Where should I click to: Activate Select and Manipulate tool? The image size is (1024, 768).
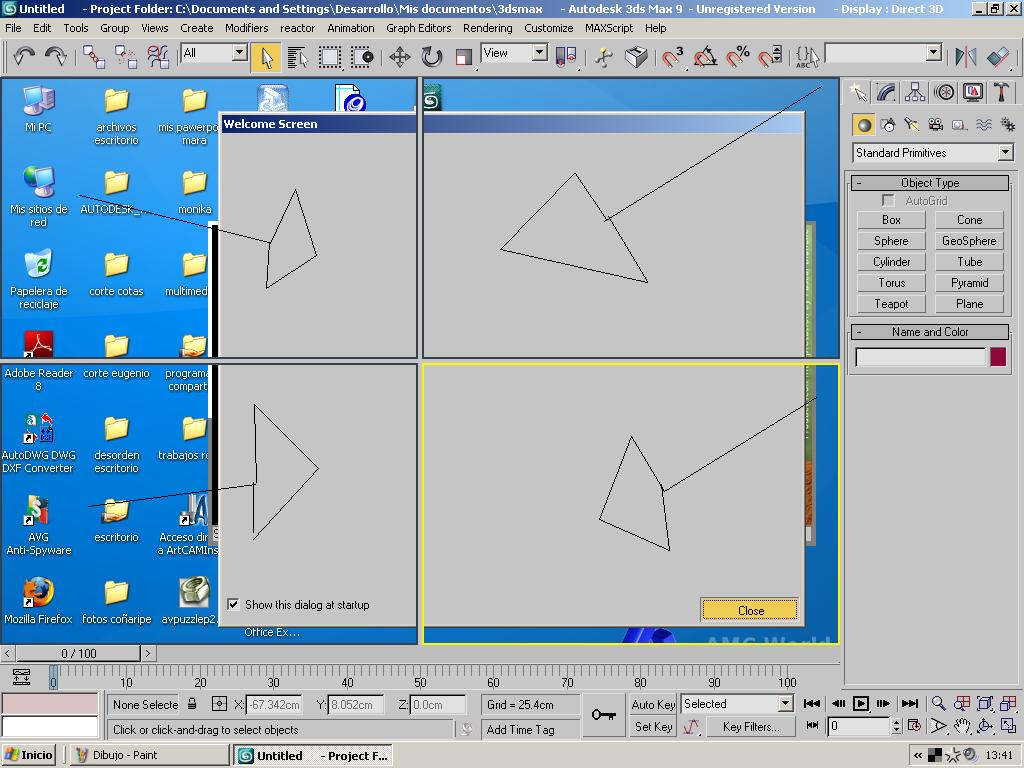click(604, 57)
